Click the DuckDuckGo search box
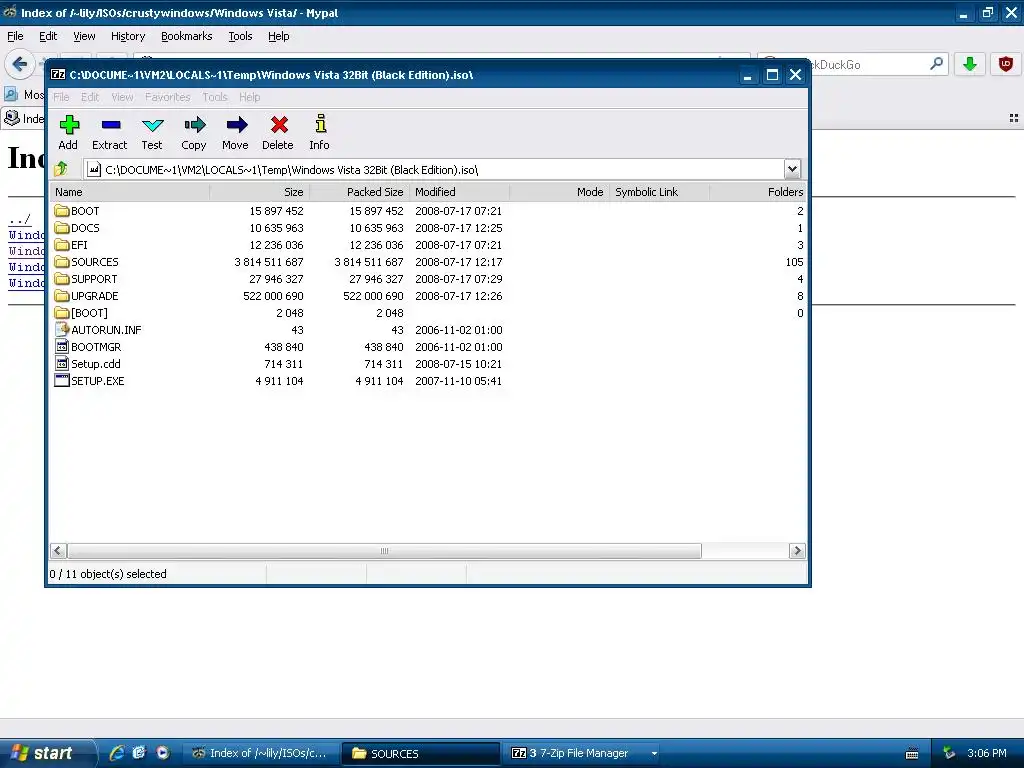This screenshot has width=1024, height=768. [852, 64]
